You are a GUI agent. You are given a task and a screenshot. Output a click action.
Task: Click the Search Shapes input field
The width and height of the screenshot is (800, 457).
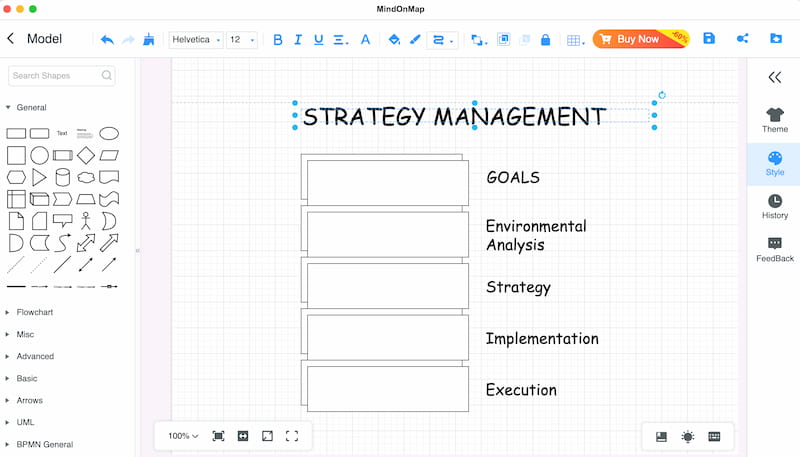pos(61,75)
